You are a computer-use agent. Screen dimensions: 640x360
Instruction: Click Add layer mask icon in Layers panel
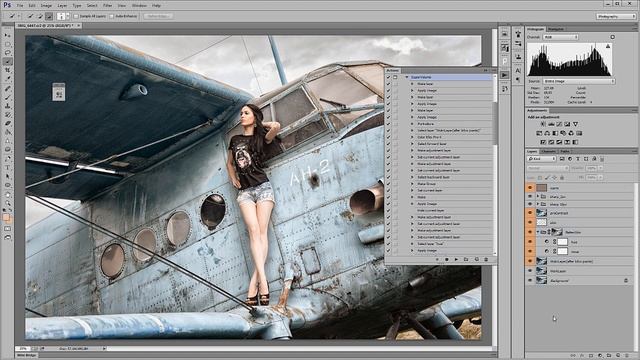pos(591,356)
